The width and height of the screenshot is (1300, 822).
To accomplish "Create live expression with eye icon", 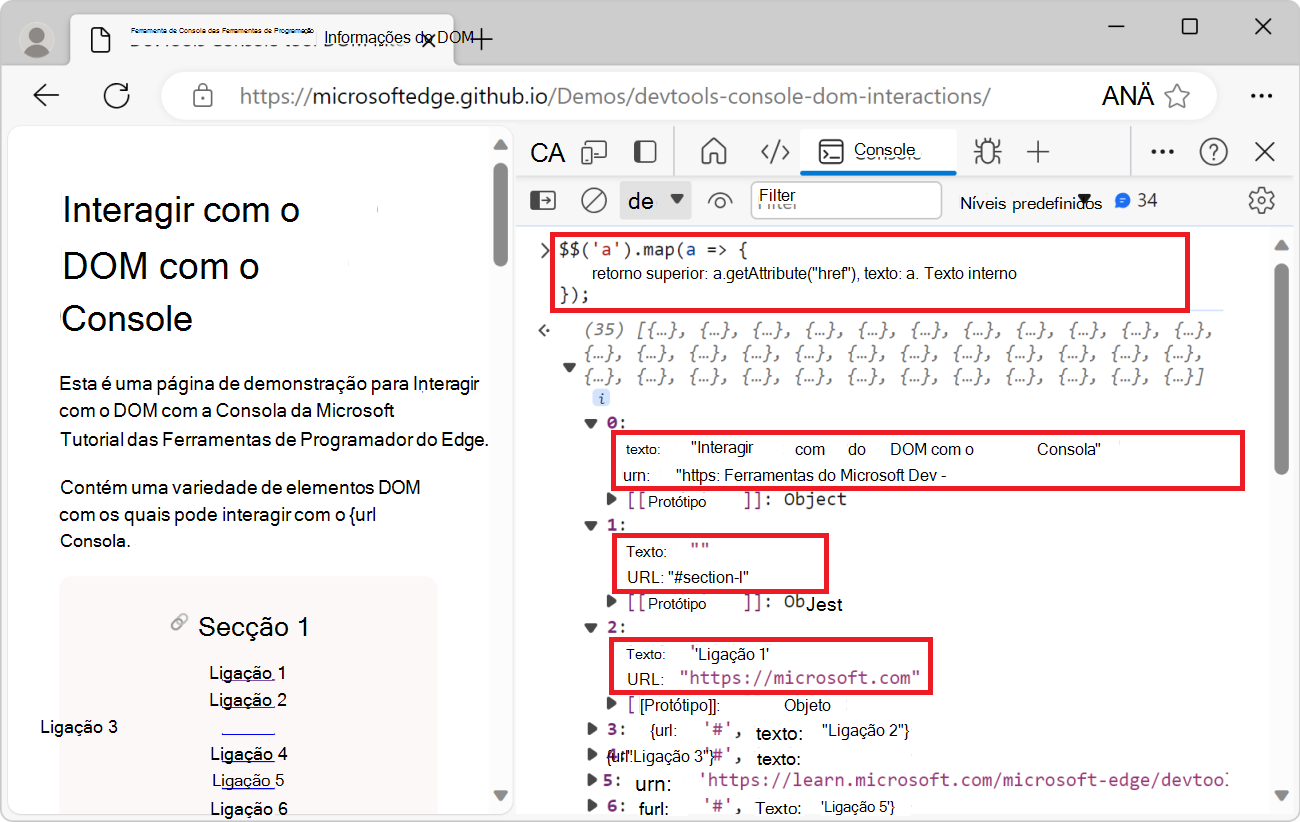I will tap(719, 201).
